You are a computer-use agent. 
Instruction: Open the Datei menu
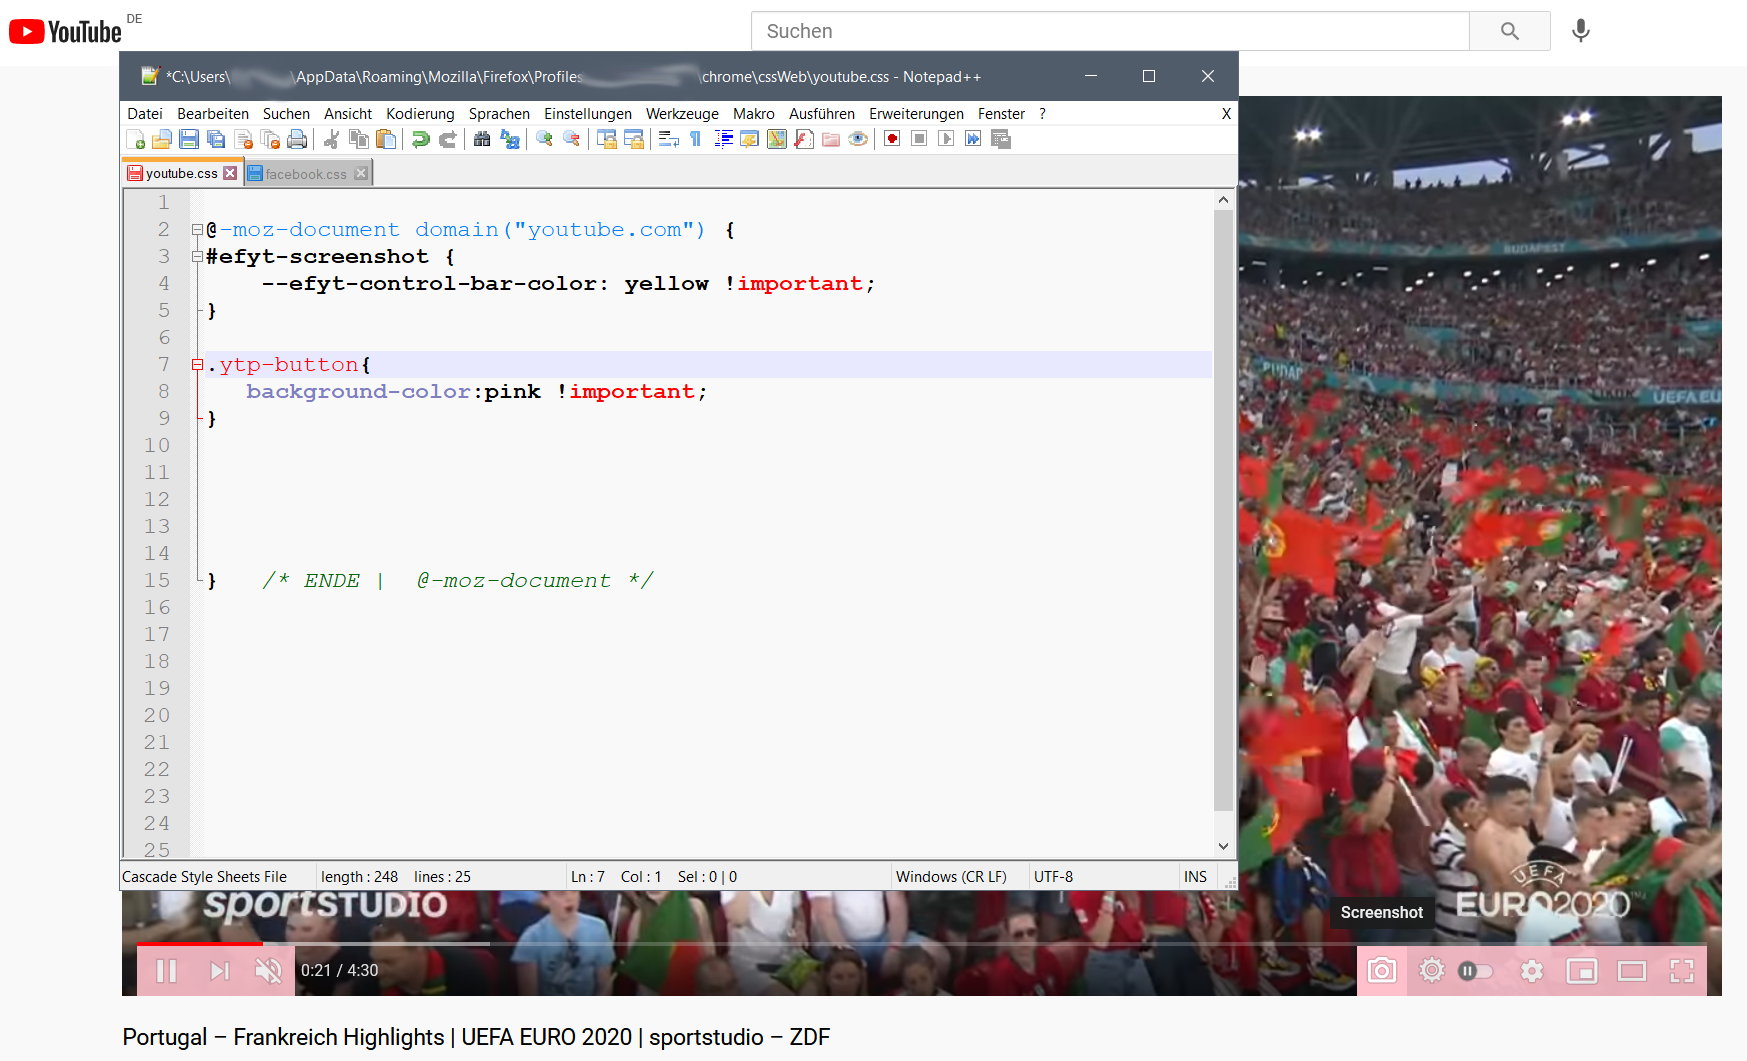(x=145, y=114)
